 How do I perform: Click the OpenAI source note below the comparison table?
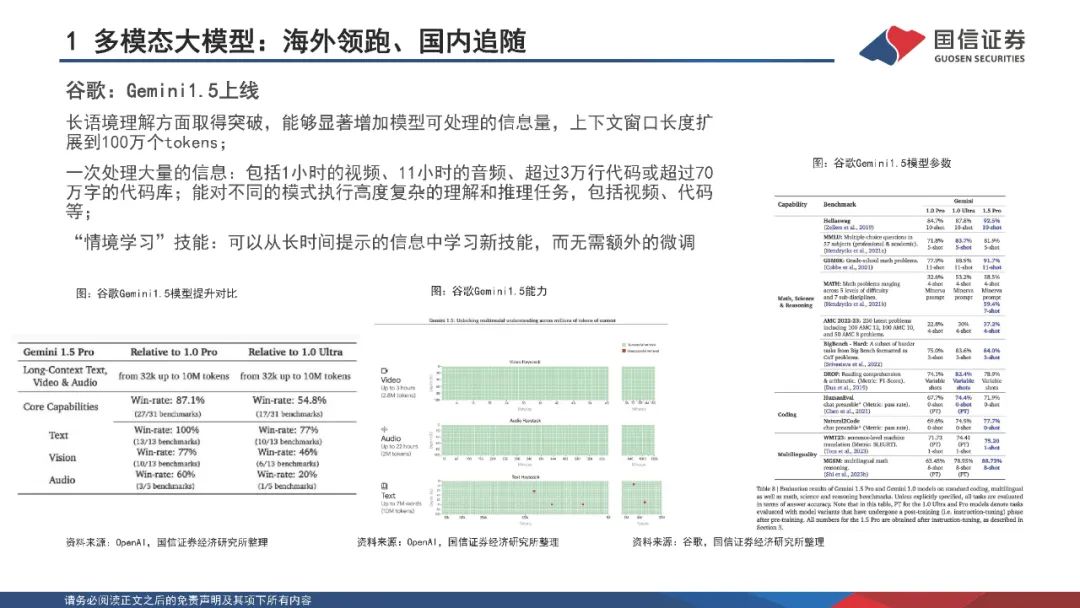coord(167,543)
